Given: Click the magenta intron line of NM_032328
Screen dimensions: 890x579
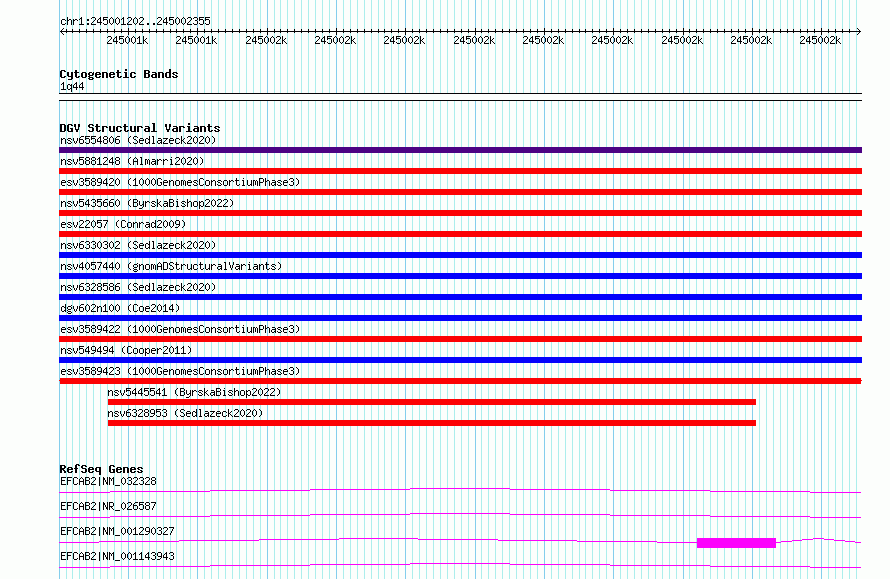Looking at the screenshot, I should 460,490.
